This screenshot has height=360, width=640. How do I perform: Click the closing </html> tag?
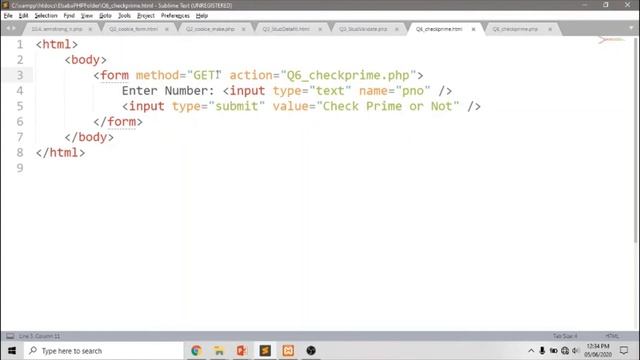tap(60, 153)
